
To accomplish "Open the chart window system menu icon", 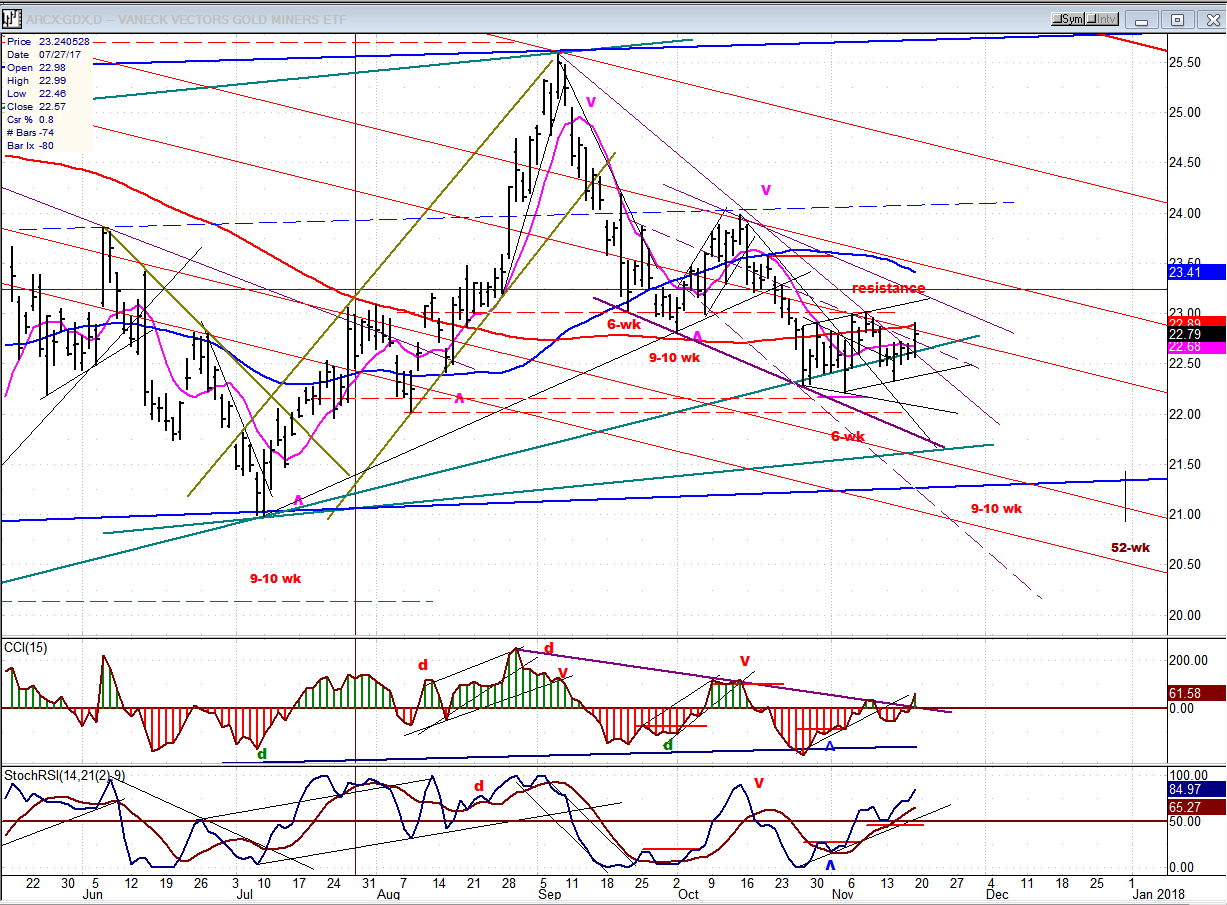I will point(12,18).
